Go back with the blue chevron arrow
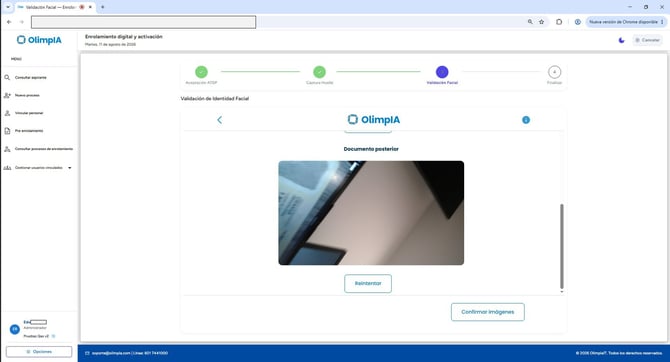 220,120
